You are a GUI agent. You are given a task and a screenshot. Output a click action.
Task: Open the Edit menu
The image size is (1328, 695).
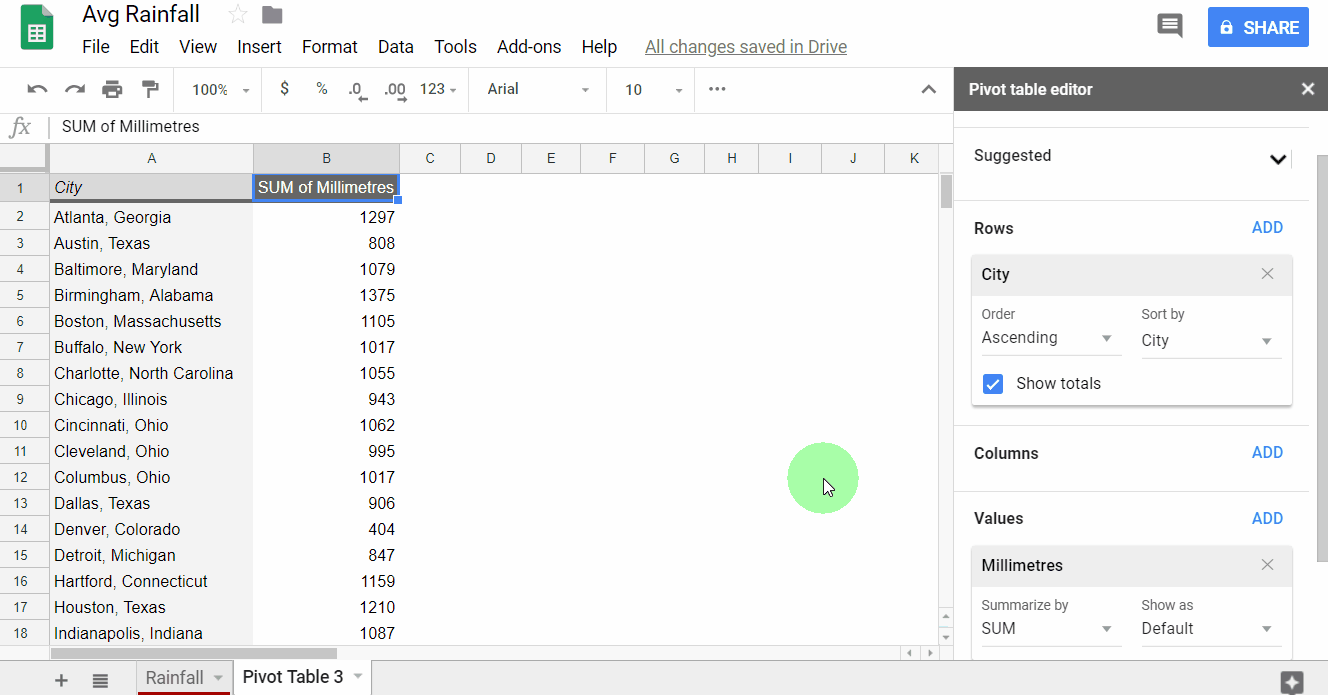[144, 47]
